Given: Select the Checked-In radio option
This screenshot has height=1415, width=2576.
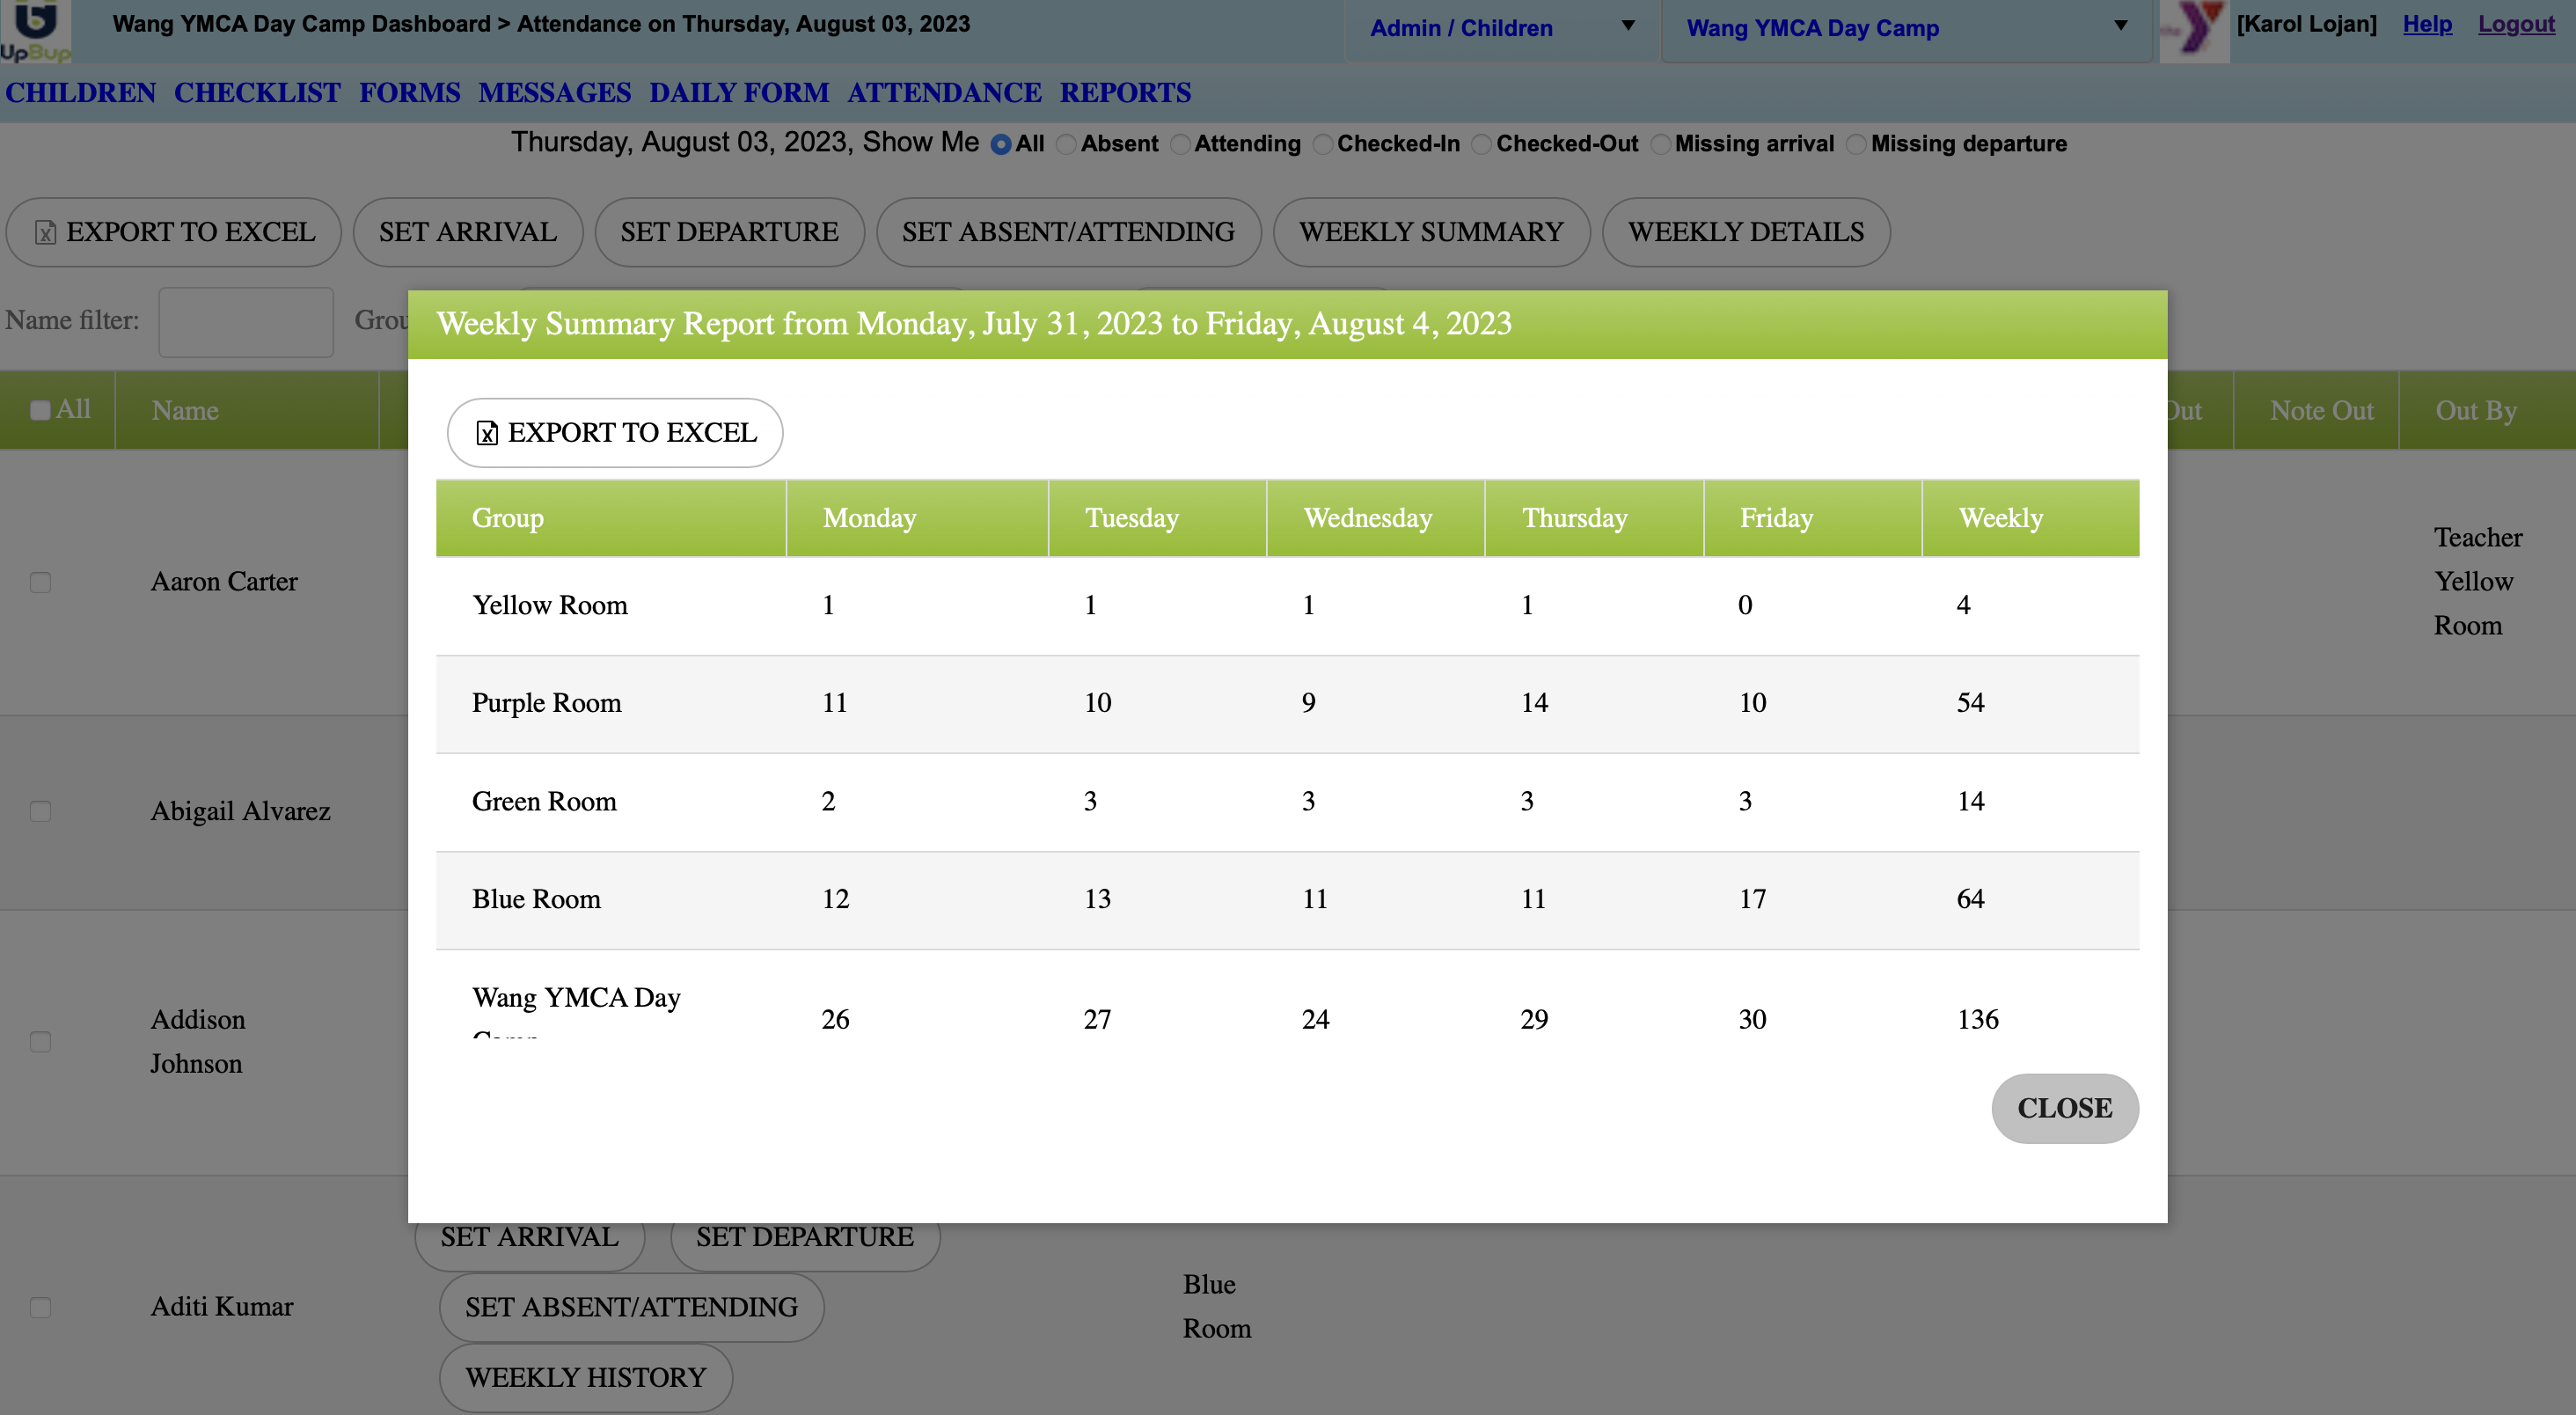Looking at the screenshot, I should [x=1323, y=145].
